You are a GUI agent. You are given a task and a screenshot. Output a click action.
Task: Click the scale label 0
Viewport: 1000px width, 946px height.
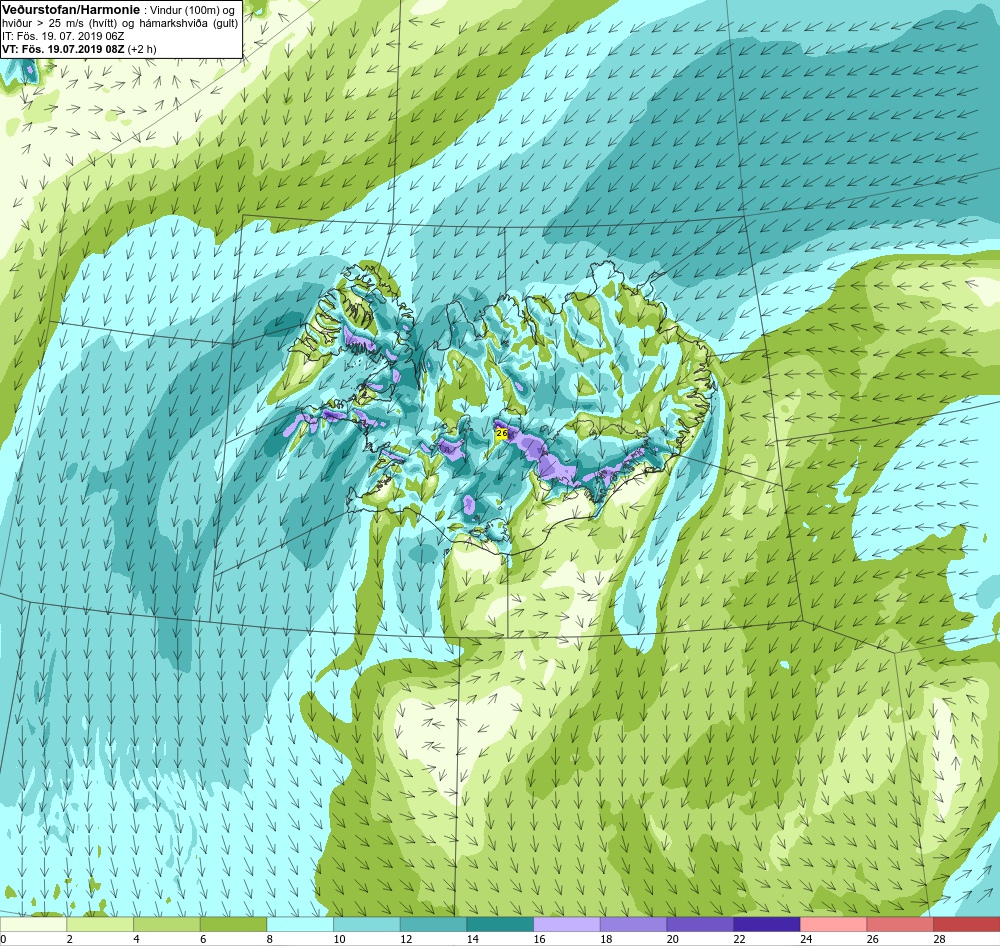click(x=3, y=939)
